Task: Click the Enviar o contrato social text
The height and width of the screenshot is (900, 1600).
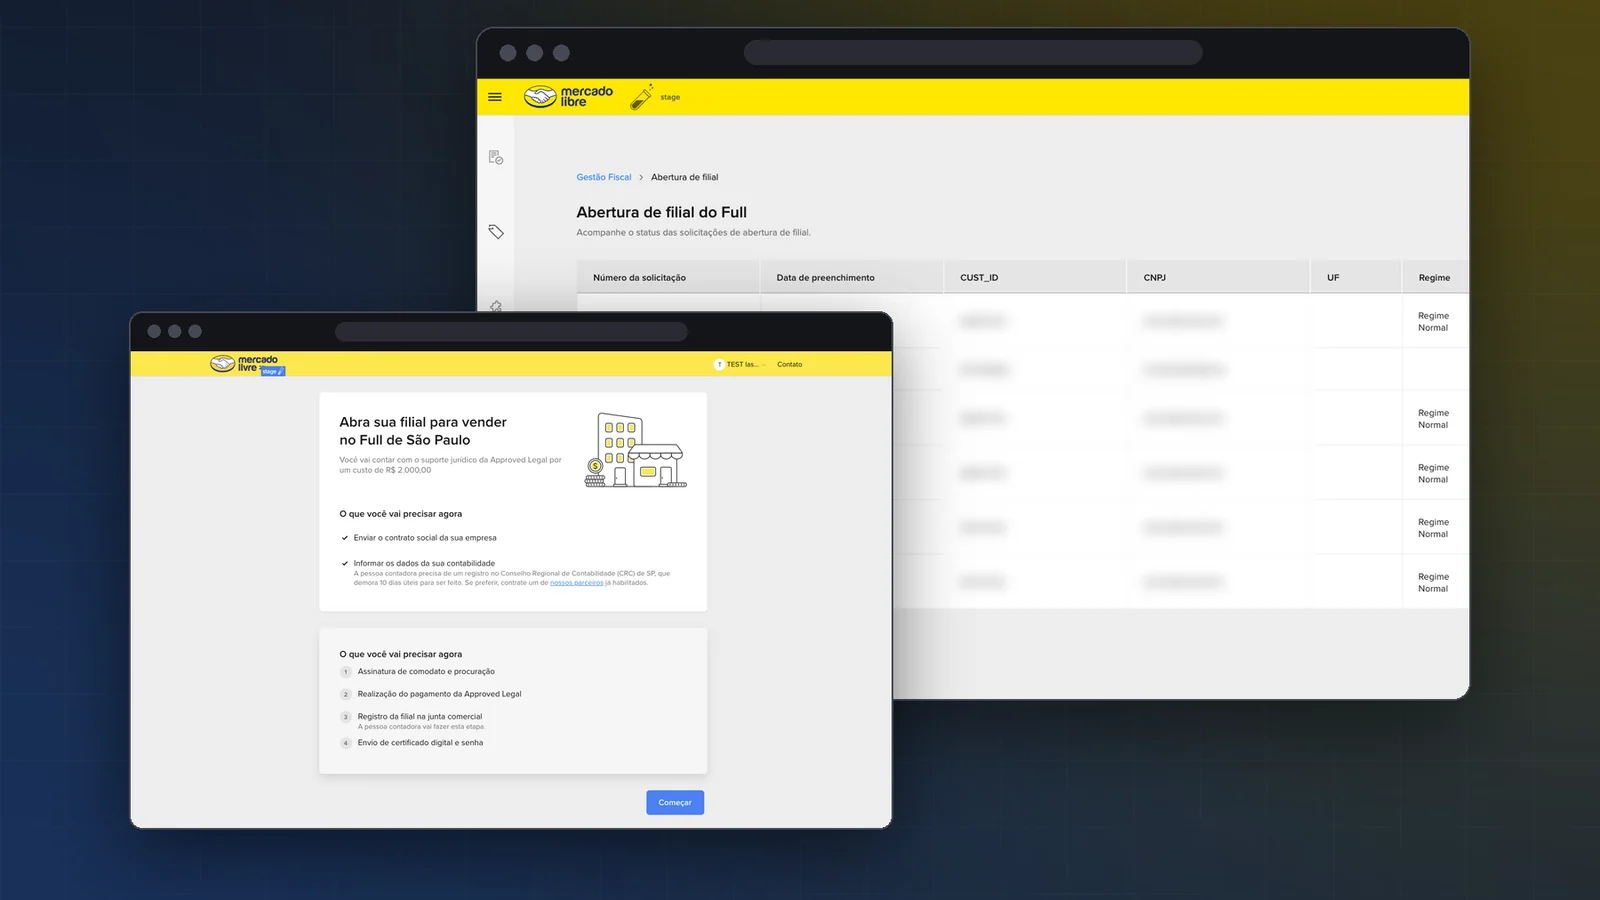Action: [425, 538]
